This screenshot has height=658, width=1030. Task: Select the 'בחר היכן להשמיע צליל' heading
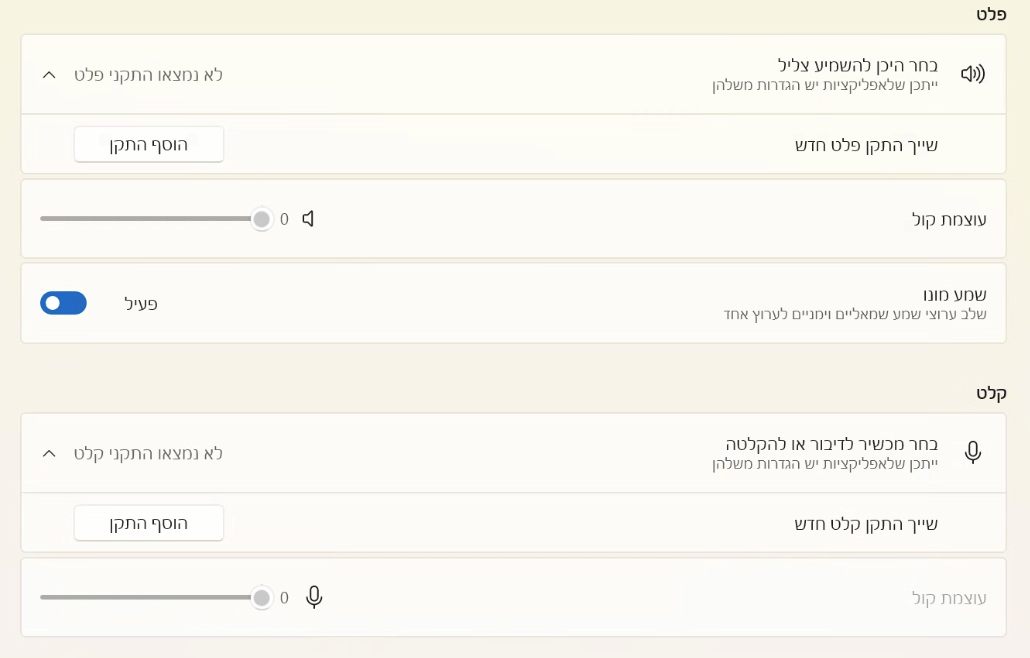pyautogui.click(x=857, y=65)
